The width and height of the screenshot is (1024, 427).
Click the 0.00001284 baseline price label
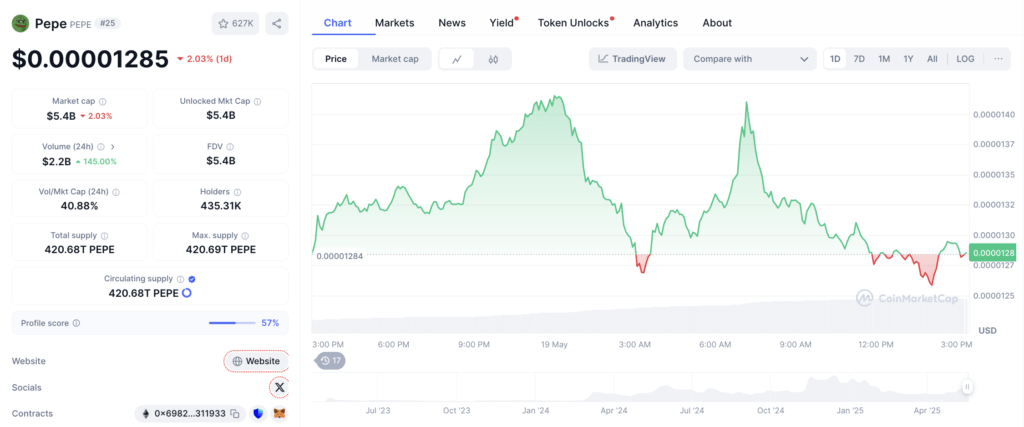click(340, 256)
